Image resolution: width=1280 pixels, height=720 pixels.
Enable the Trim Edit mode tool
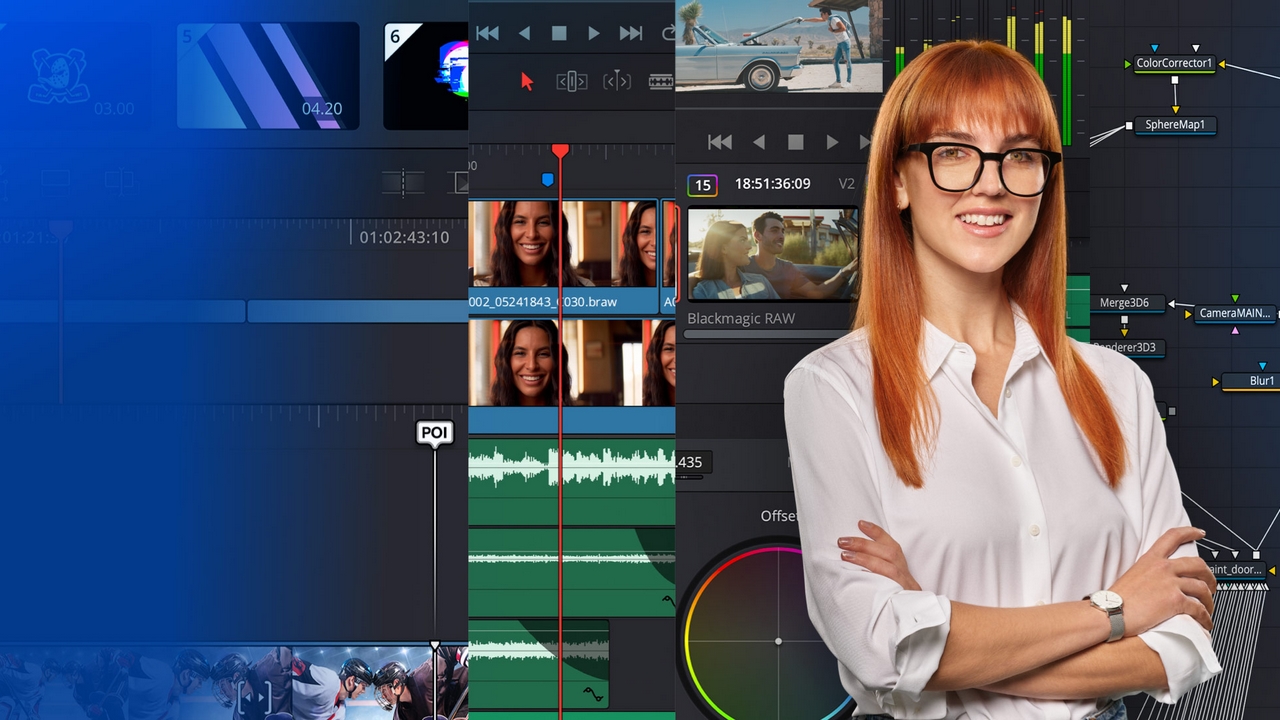coord(571,81)
